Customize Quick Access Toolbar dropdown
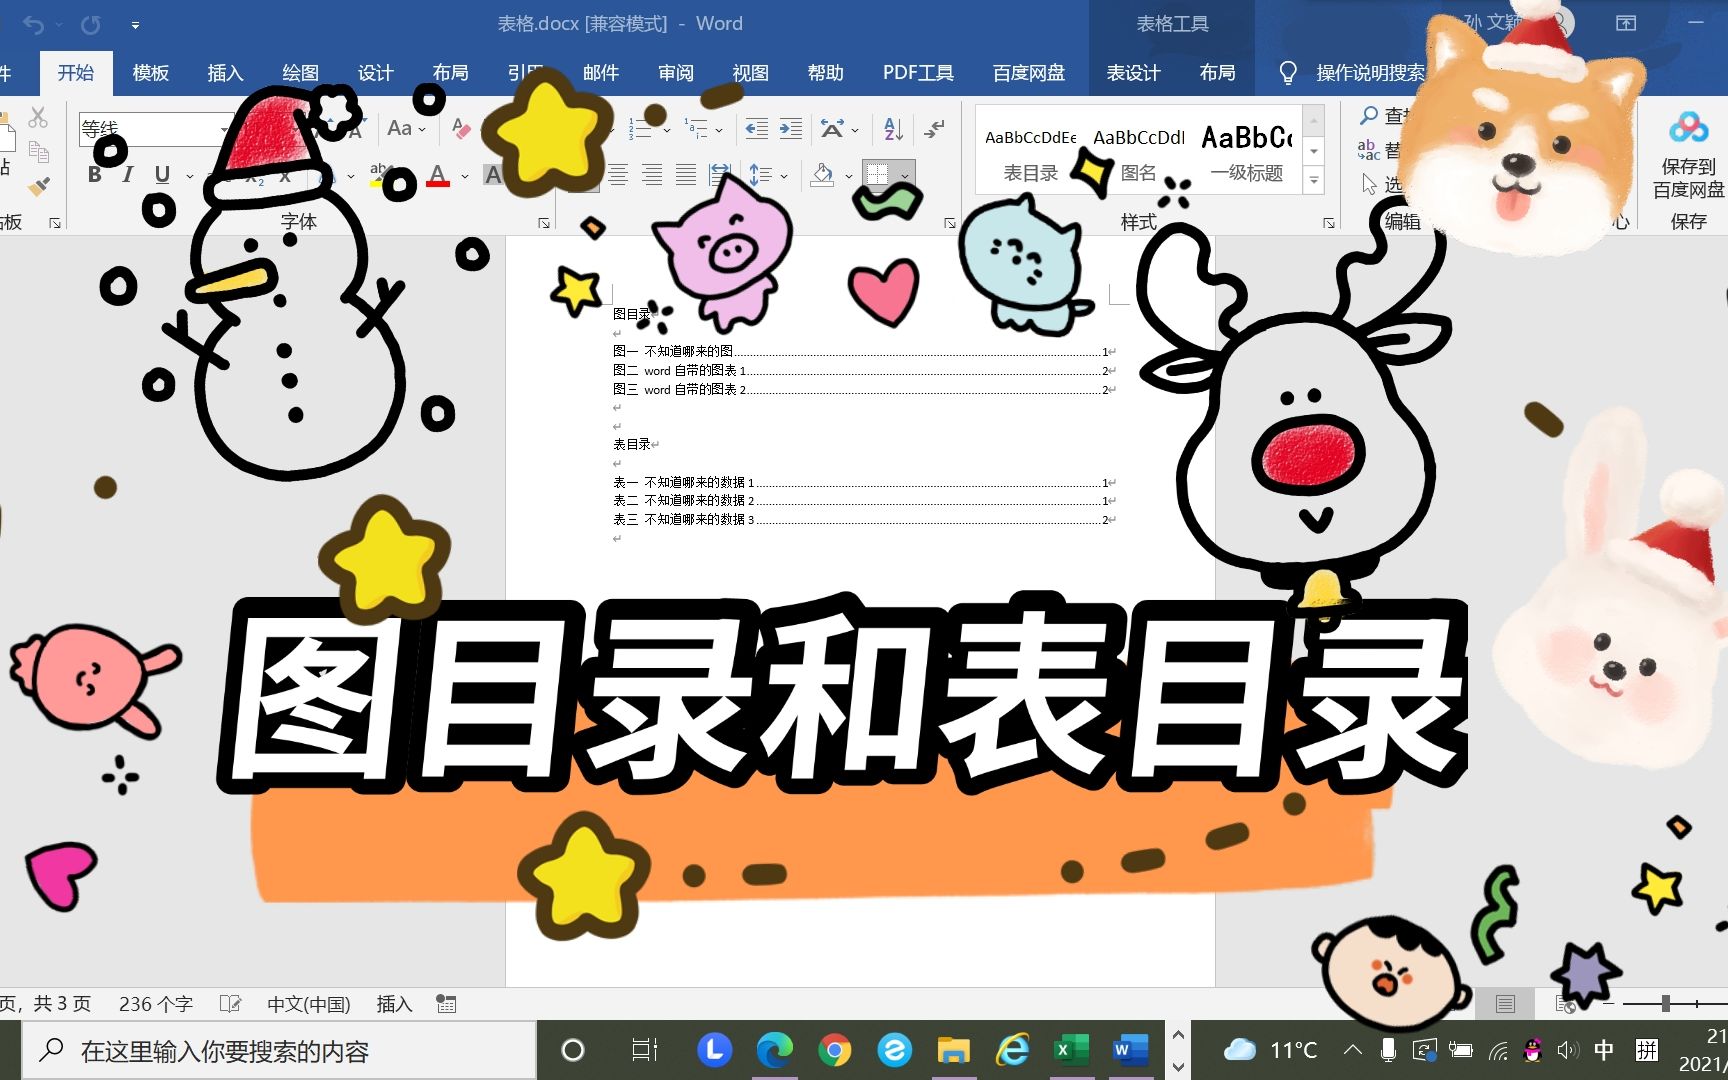This screenshot has width=1728, height=1080. pyautogui.click(x=135, y=25)
